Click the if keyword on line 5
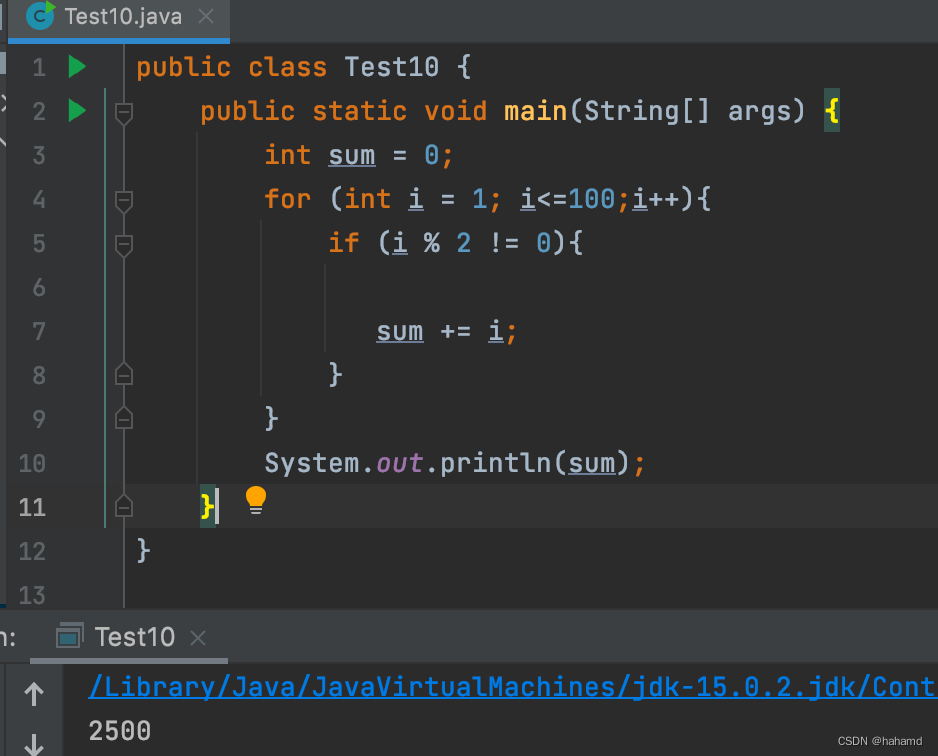 [344, 243]
